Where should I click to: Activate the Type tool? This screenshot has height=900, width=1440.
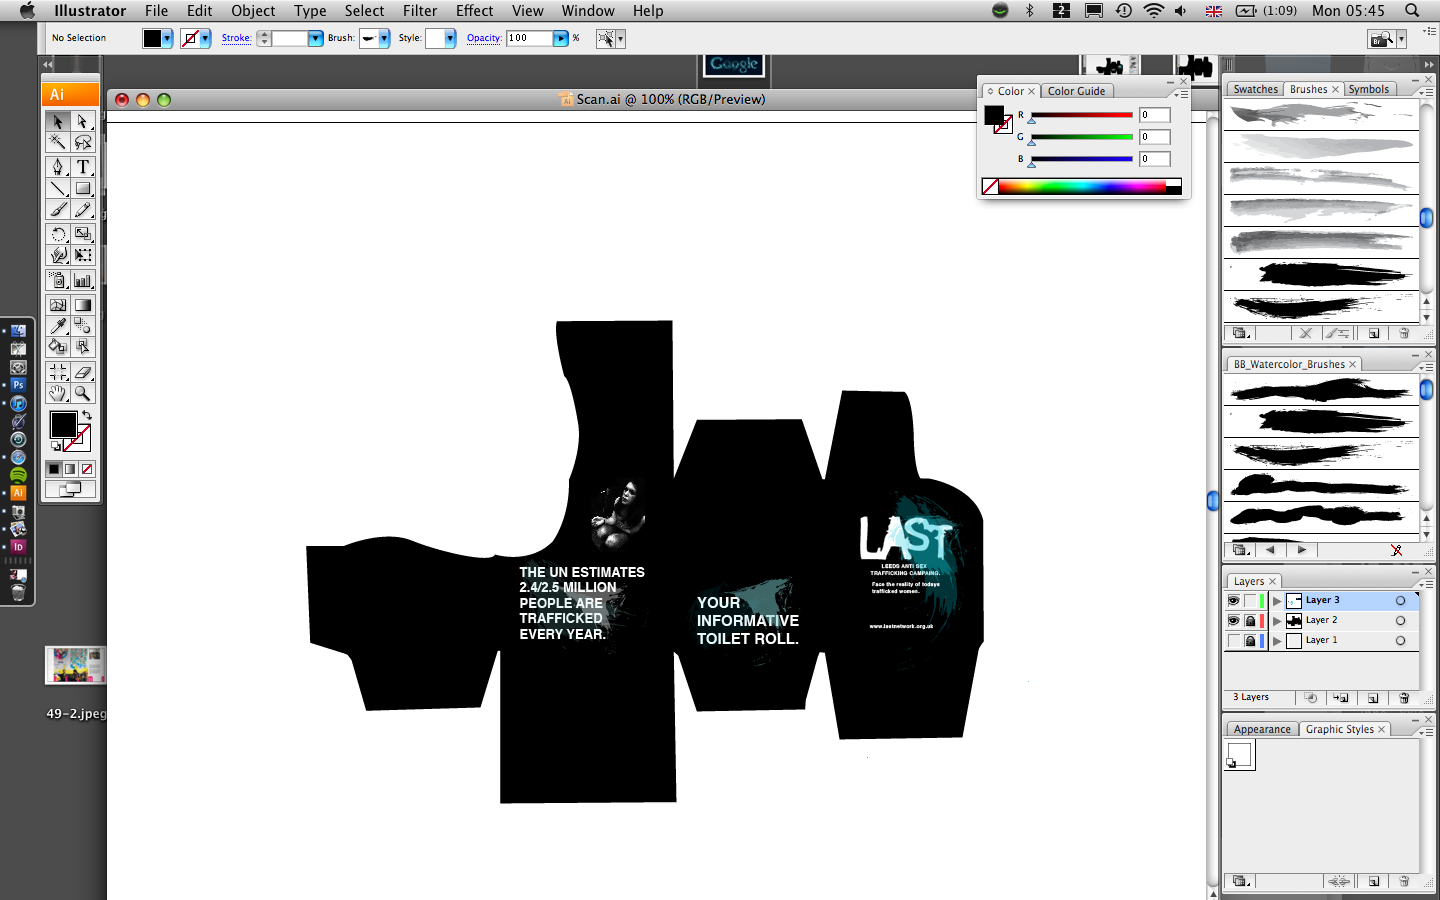coord(83,167)
